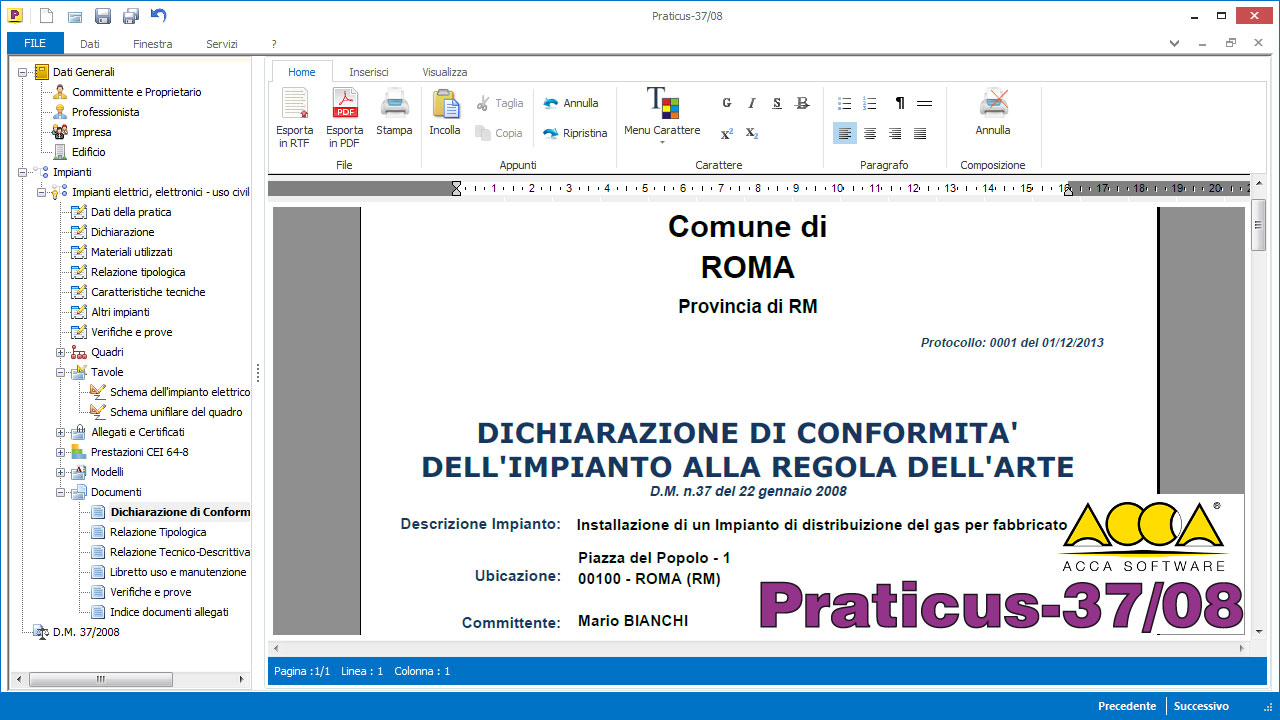
Task: Click the save all double-floppy icon
Action: [131, 15]
